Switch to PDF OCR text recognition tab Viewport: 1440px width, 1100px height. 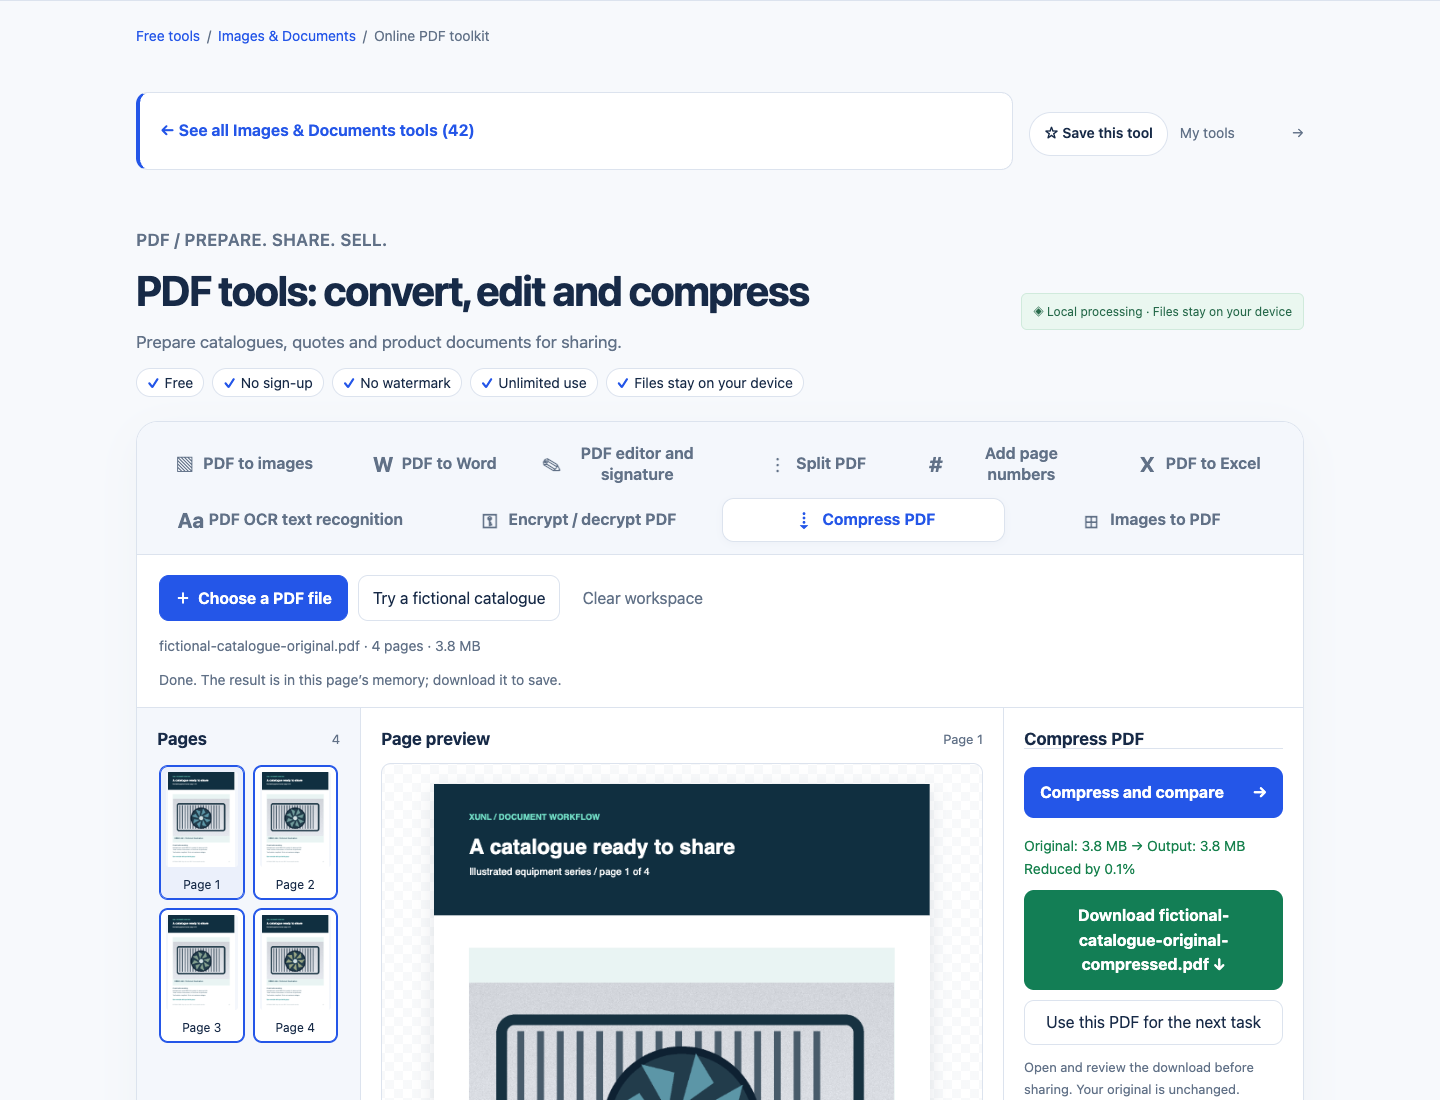pos(291,520)
